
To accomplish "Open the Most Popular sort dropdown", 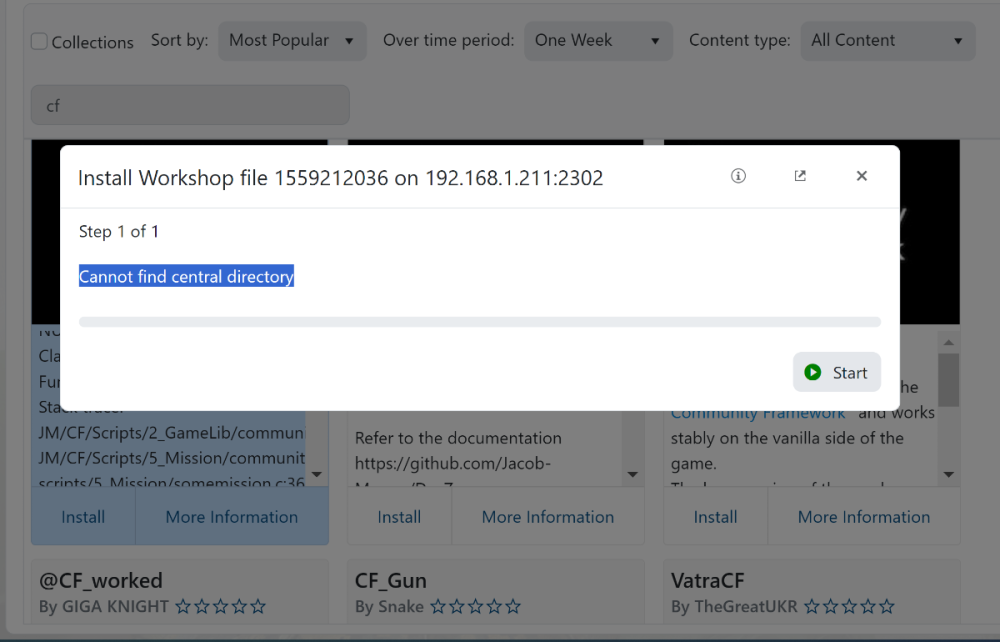I will (x=292, y=41).
